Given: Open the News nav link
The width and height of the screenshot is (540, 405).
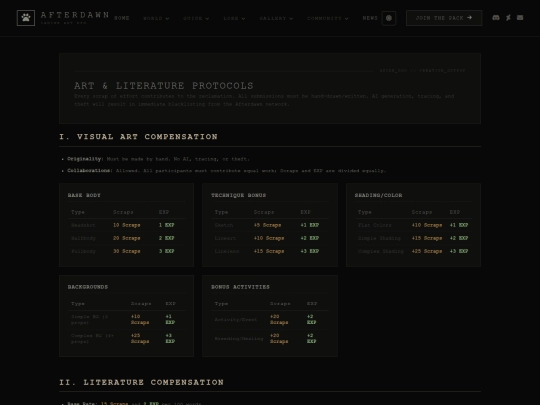Looking at the screenshot, I should [x=370, y=18].
